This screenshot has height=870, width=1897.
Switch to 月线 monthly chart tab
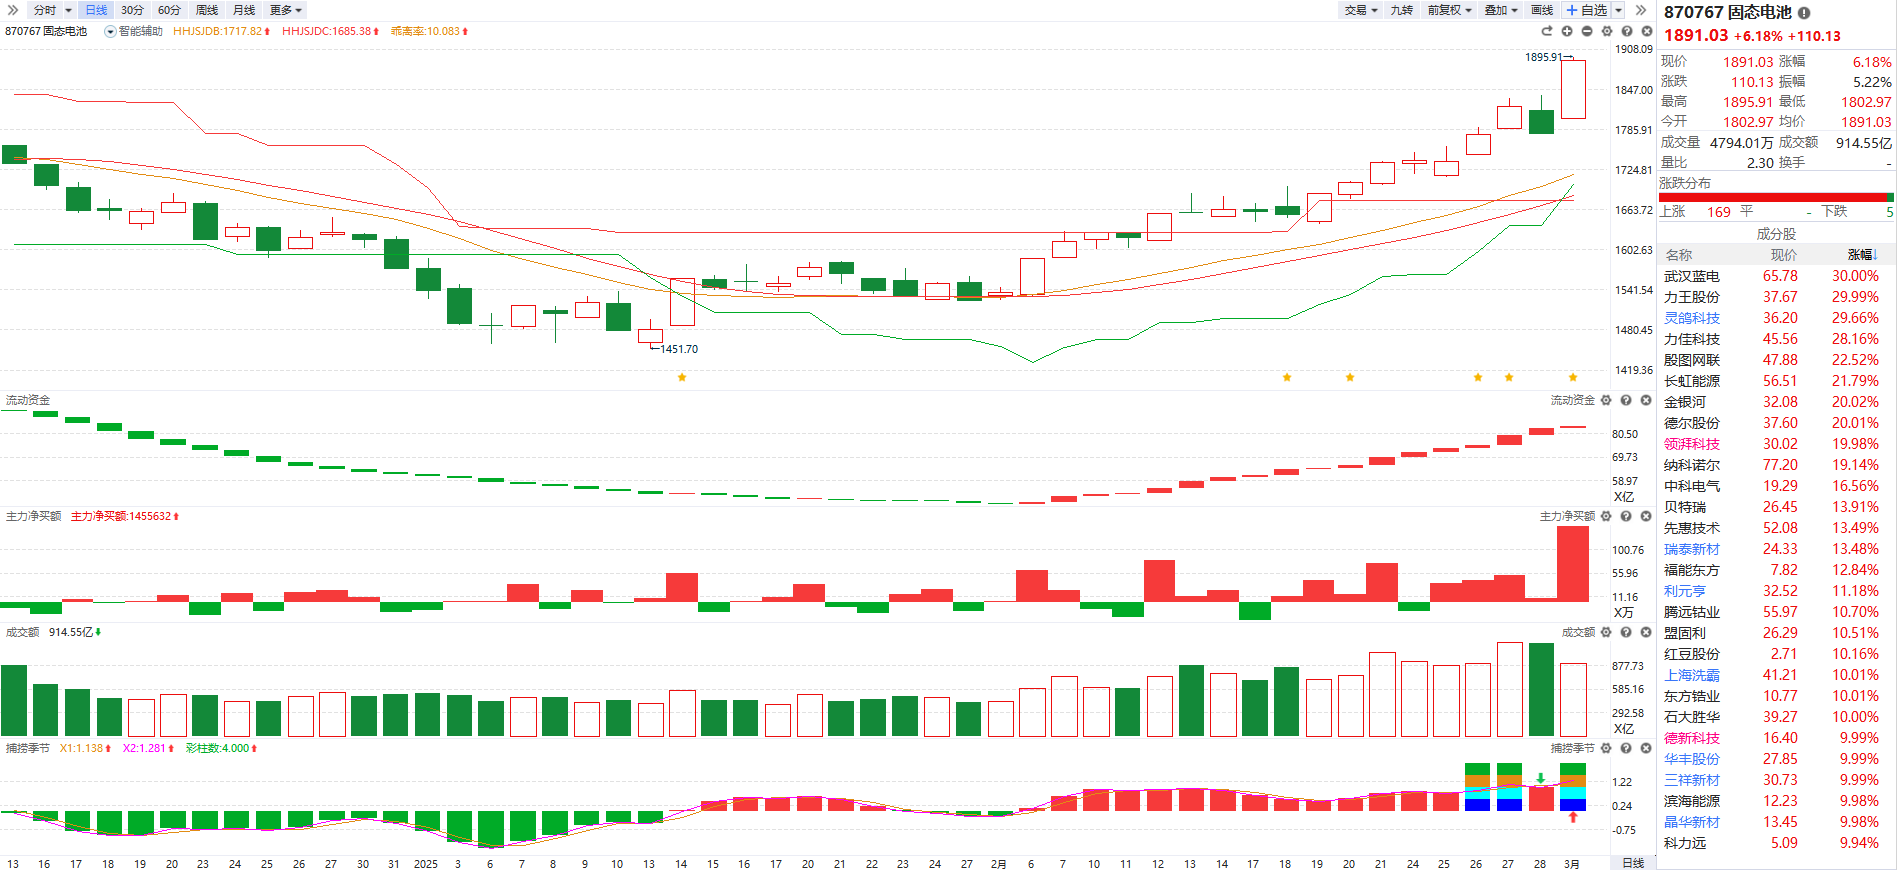tap(244, 10)
